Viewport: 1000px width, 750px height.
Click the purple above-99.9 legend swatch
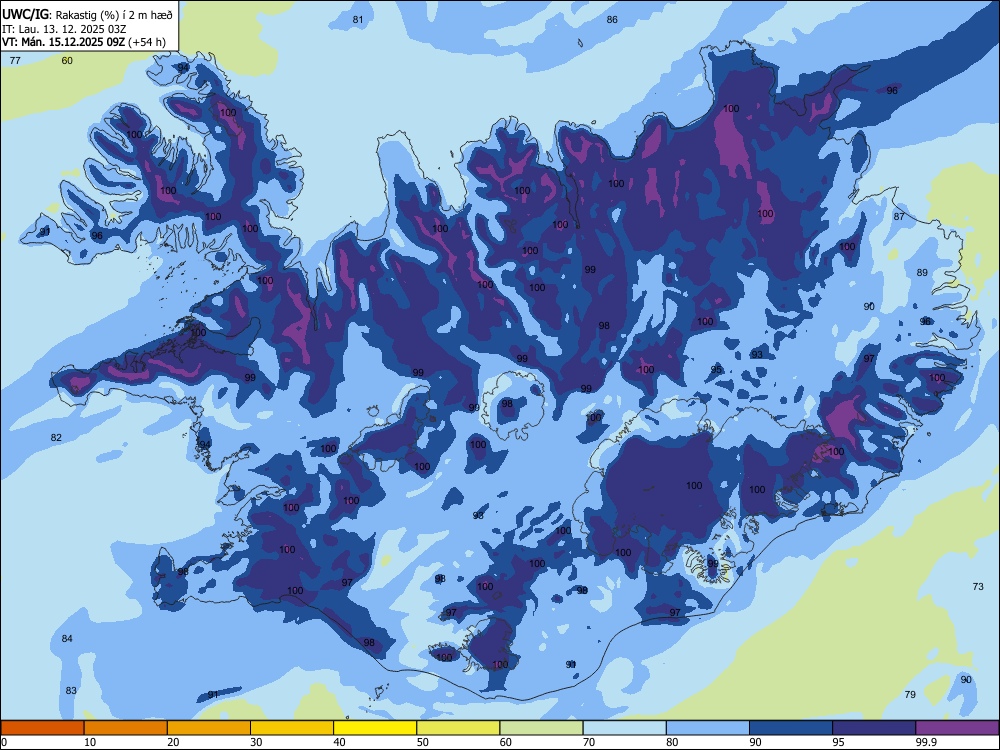click(x=957, y=728)
